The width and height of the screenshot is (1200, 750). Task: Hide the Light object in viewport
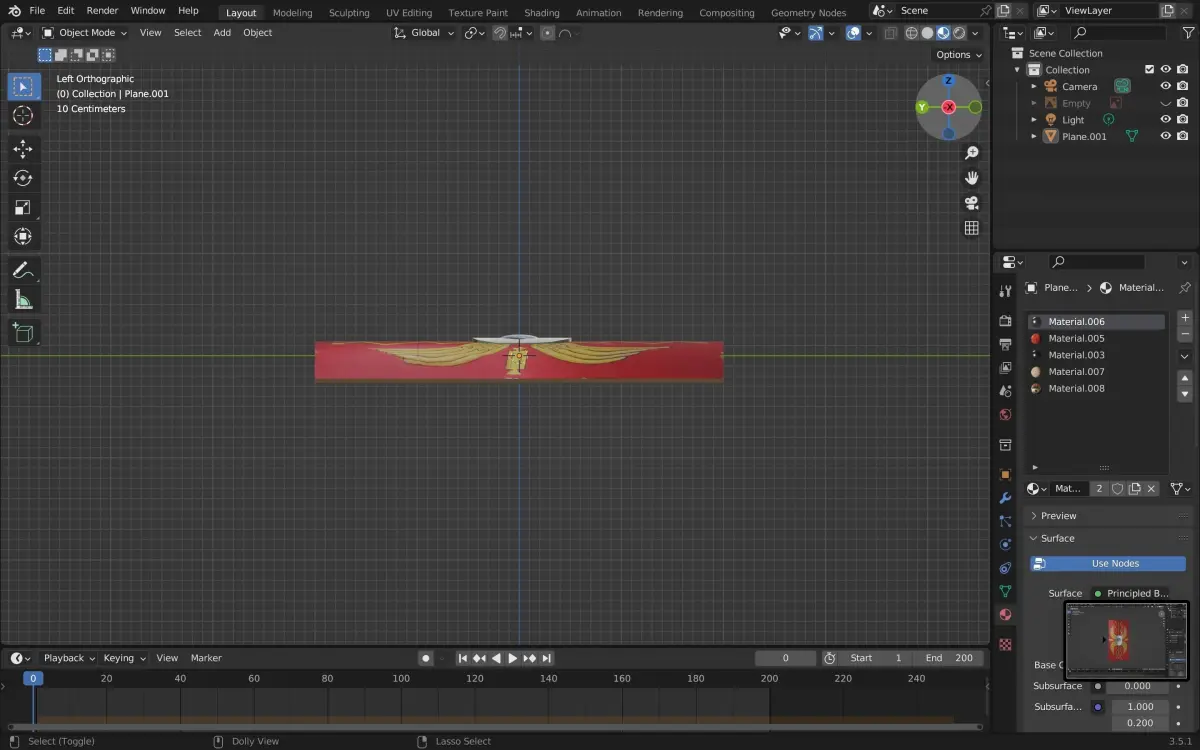click(1166, 120)
